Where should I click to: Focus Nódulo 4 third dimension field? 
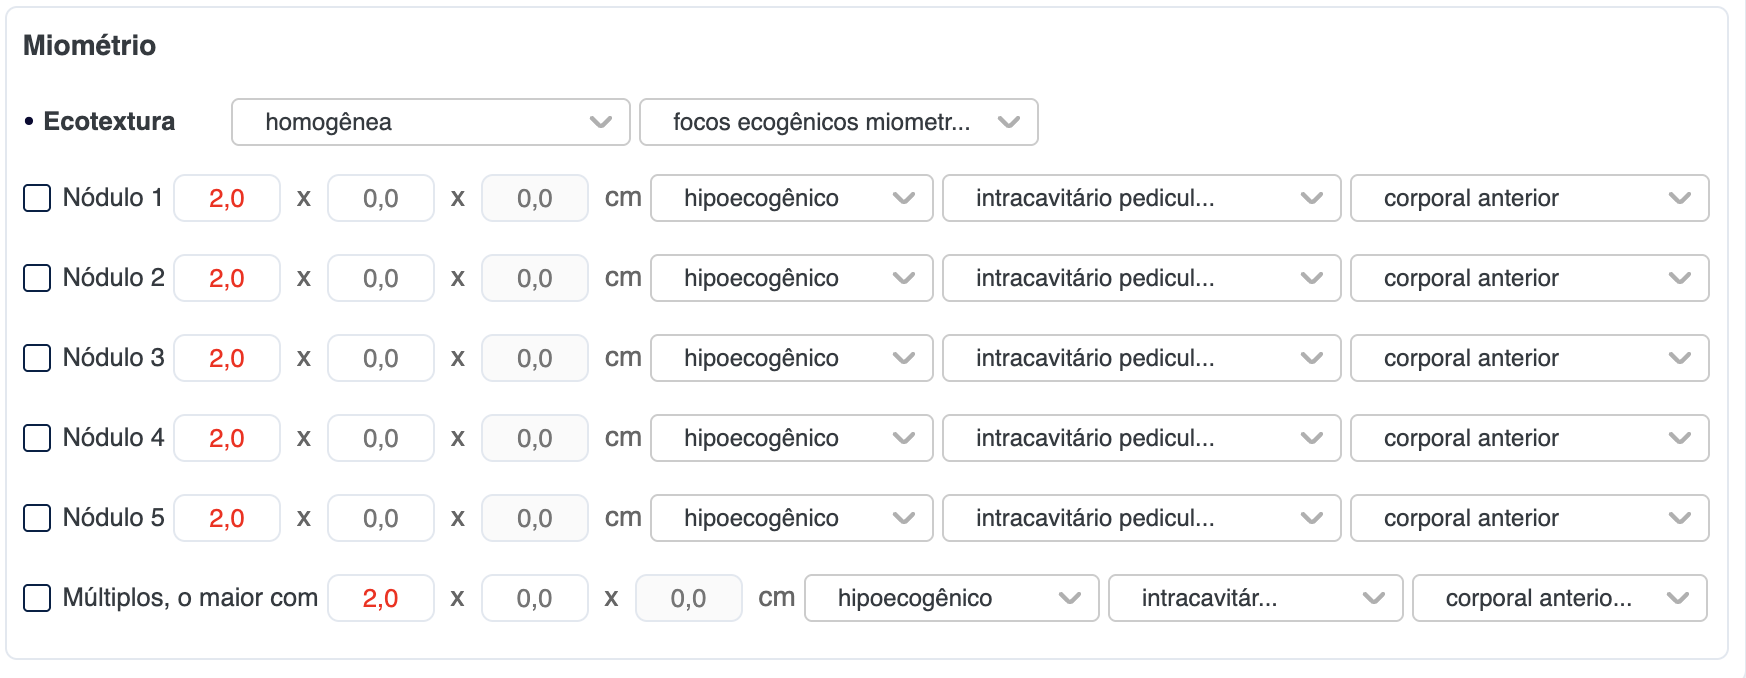(x=535, y=438)
